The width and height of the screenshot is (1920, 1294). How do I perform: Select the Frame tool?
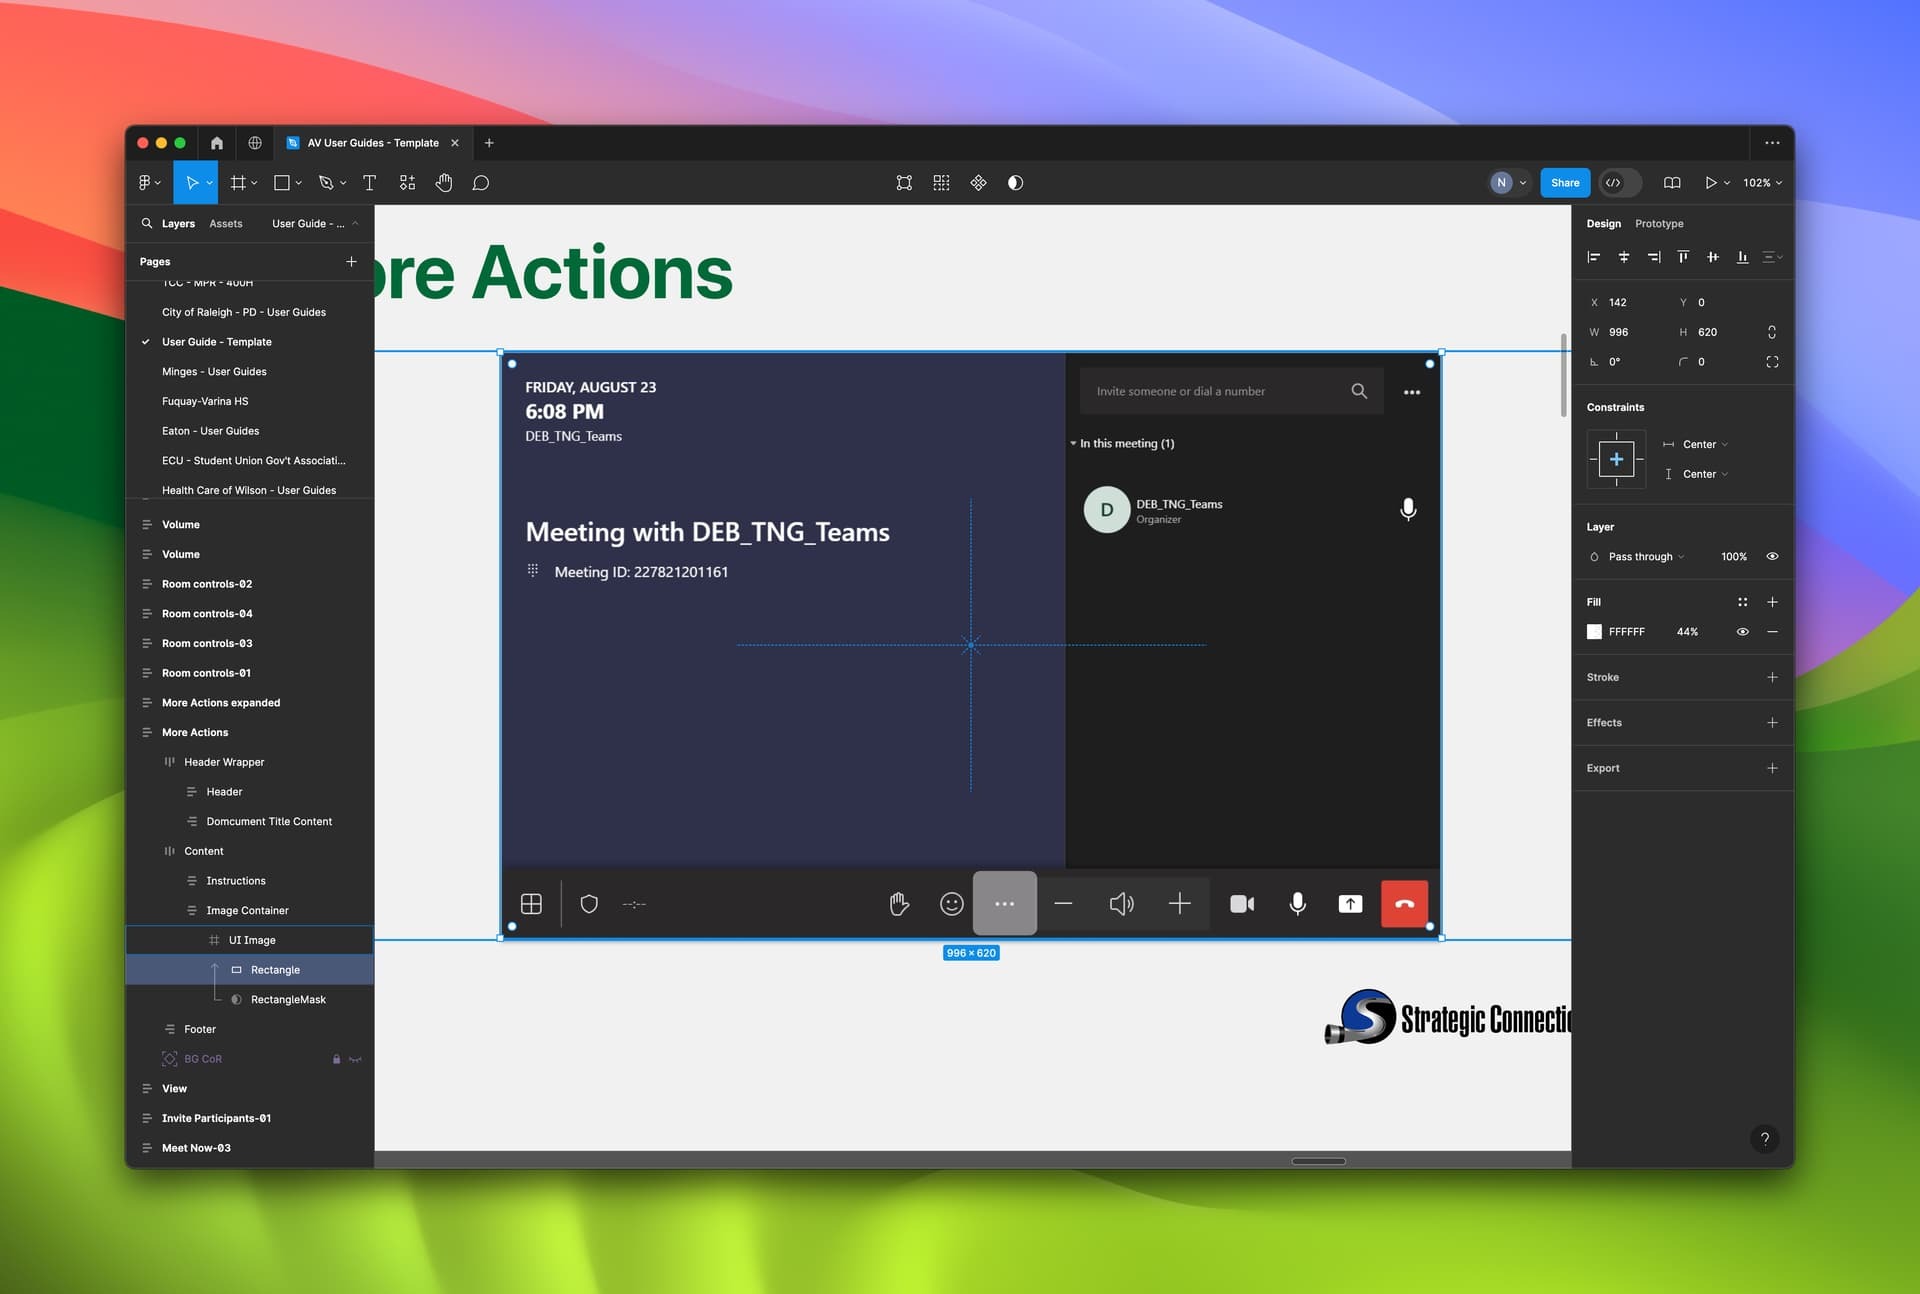(237, 183)
